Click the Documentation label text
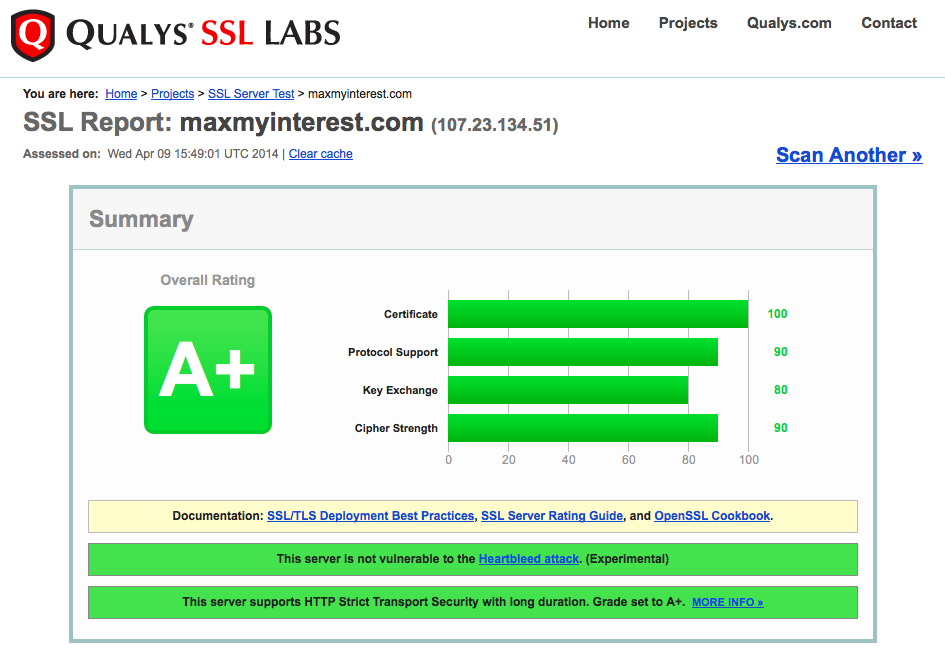Viewport: 945px width, 654px height. point(218,516)
